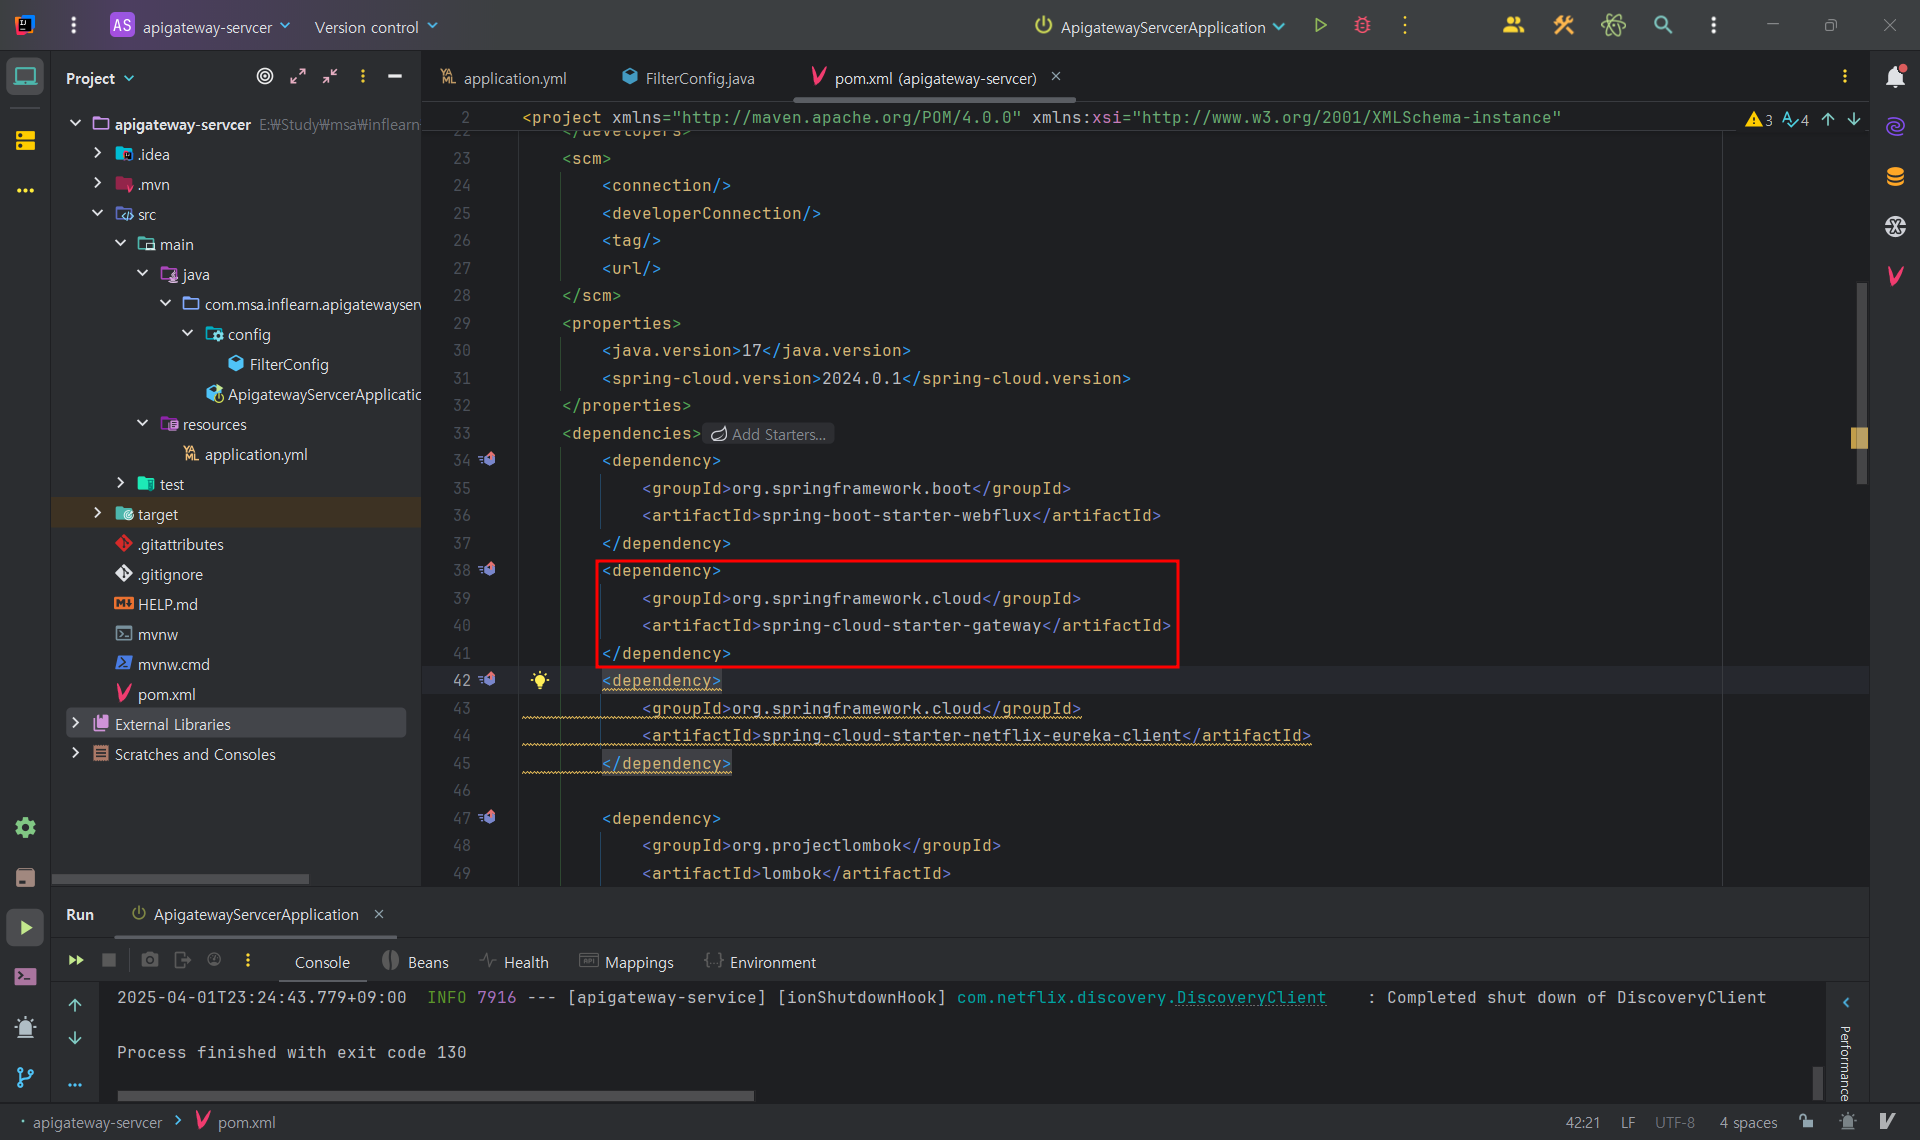Click Select Opened File target icon
Screen dimensions: 1920x1140
pos(265,77)
